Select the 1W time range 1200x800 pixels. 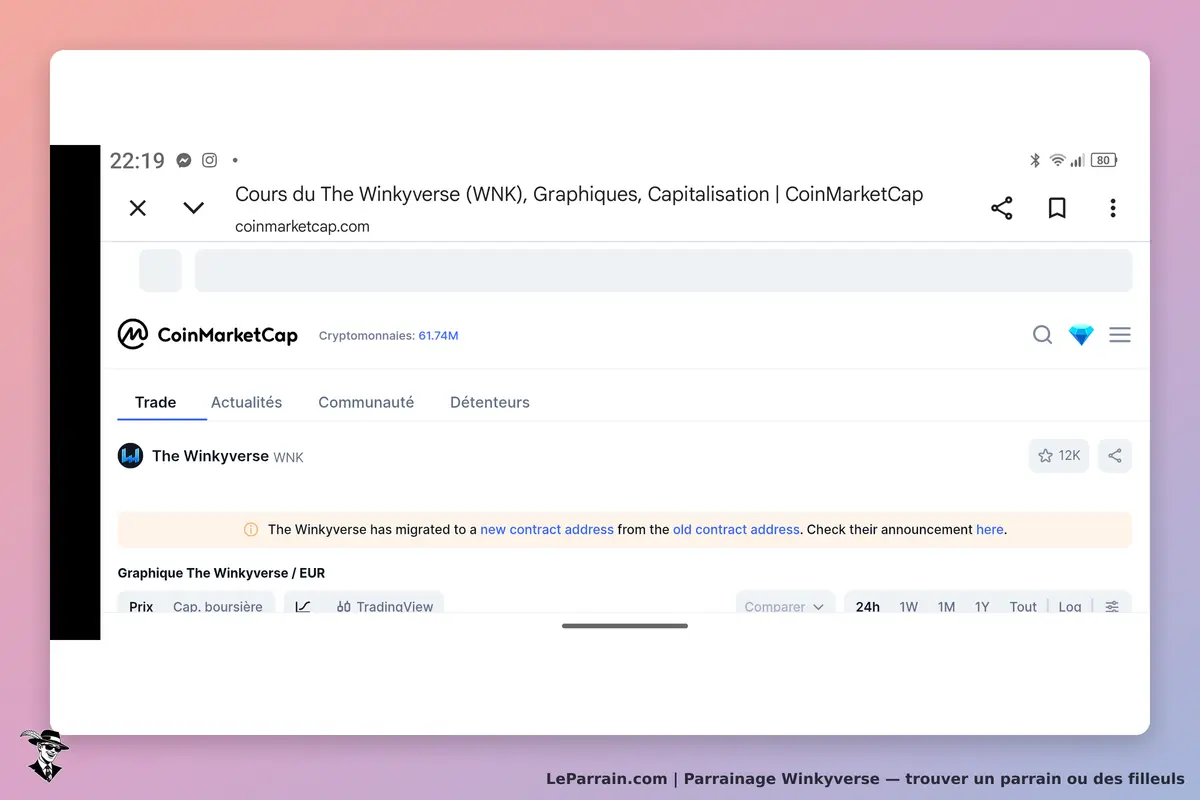pos(909,606)
